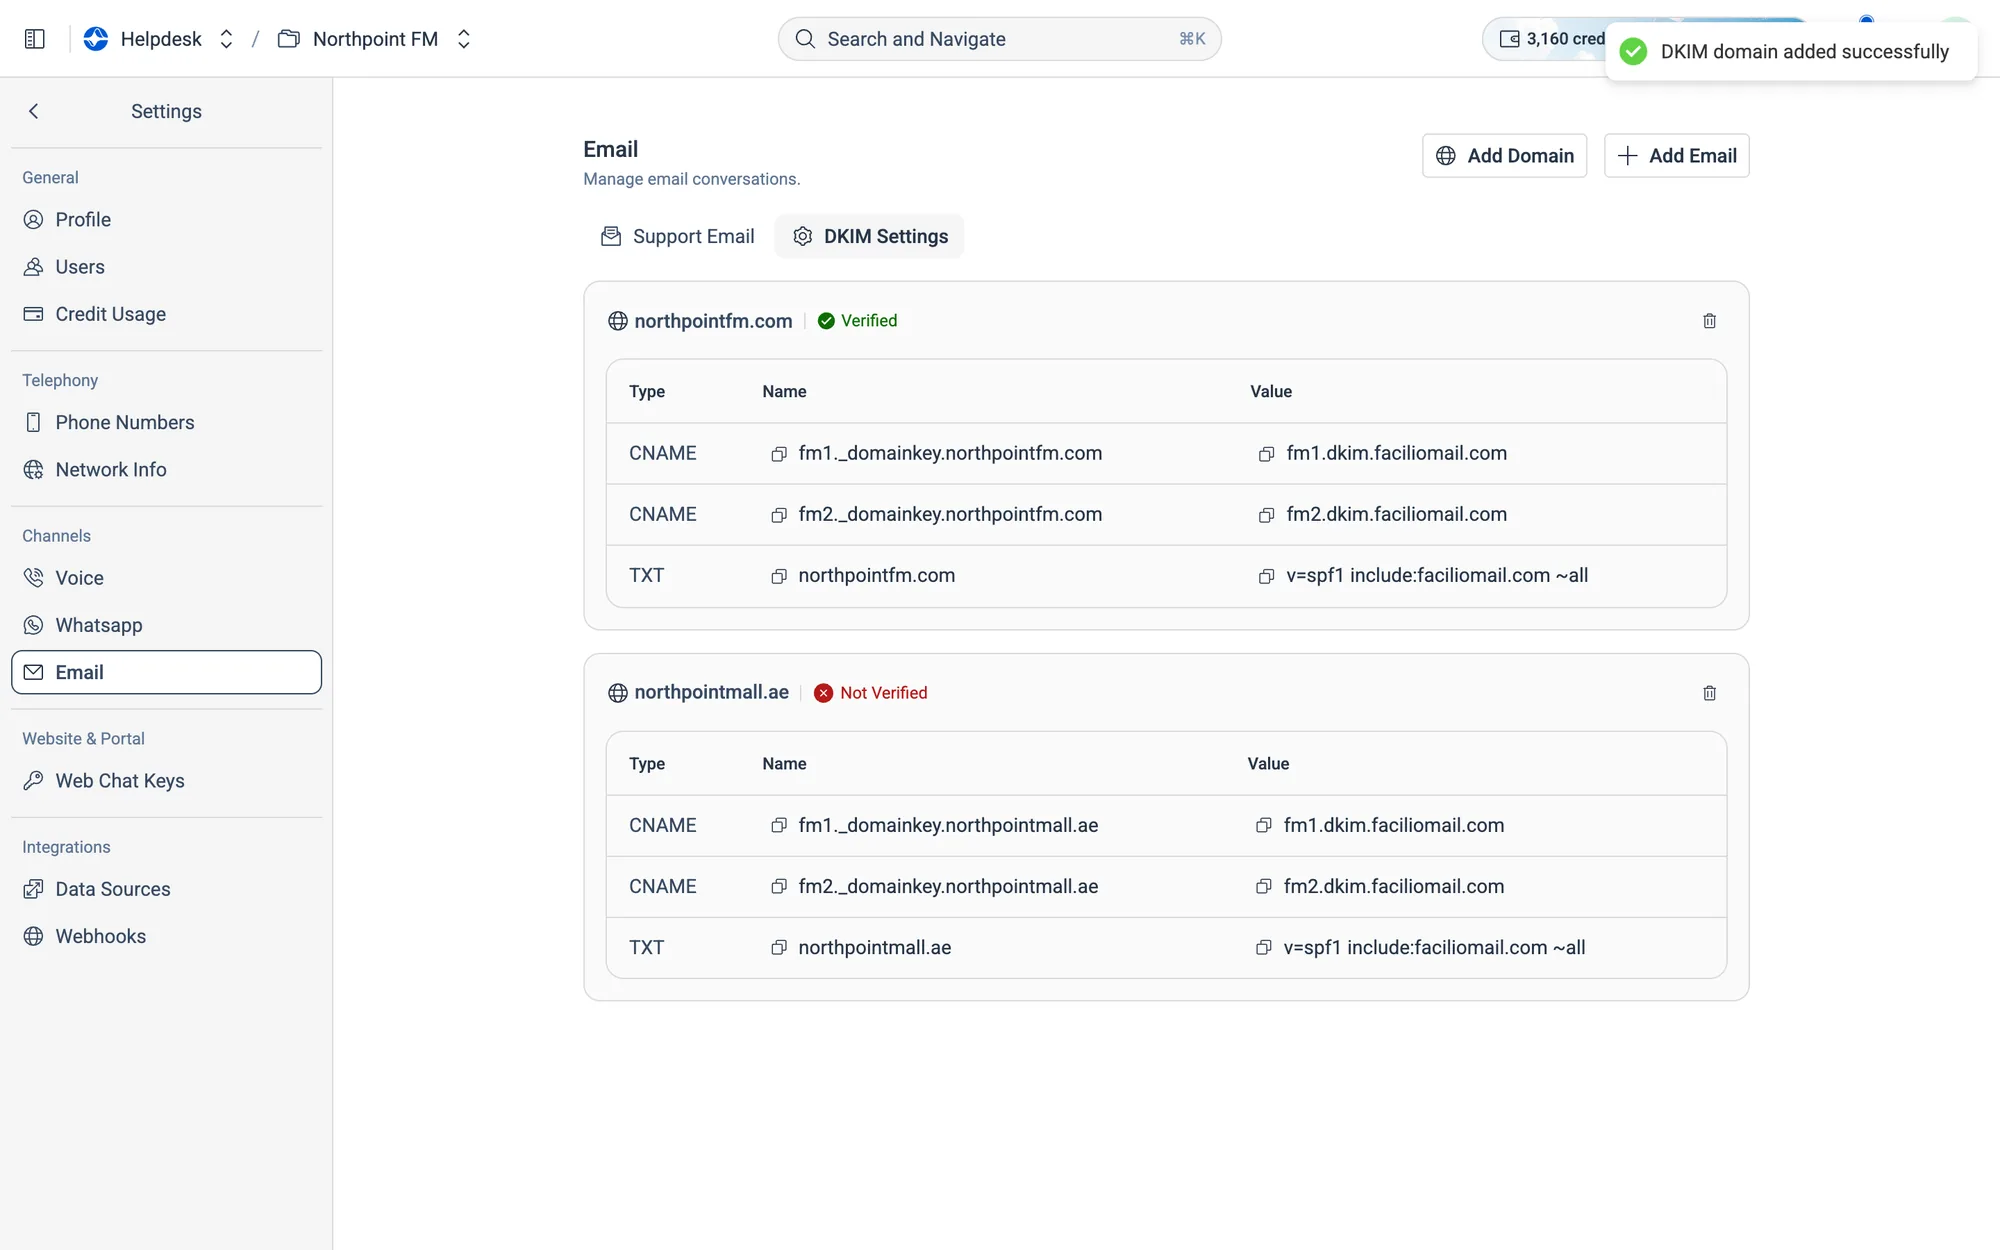This screenshot has width=2000, height=1250.
Task: Open Data Sources integrations
Action: coord(166,889)
